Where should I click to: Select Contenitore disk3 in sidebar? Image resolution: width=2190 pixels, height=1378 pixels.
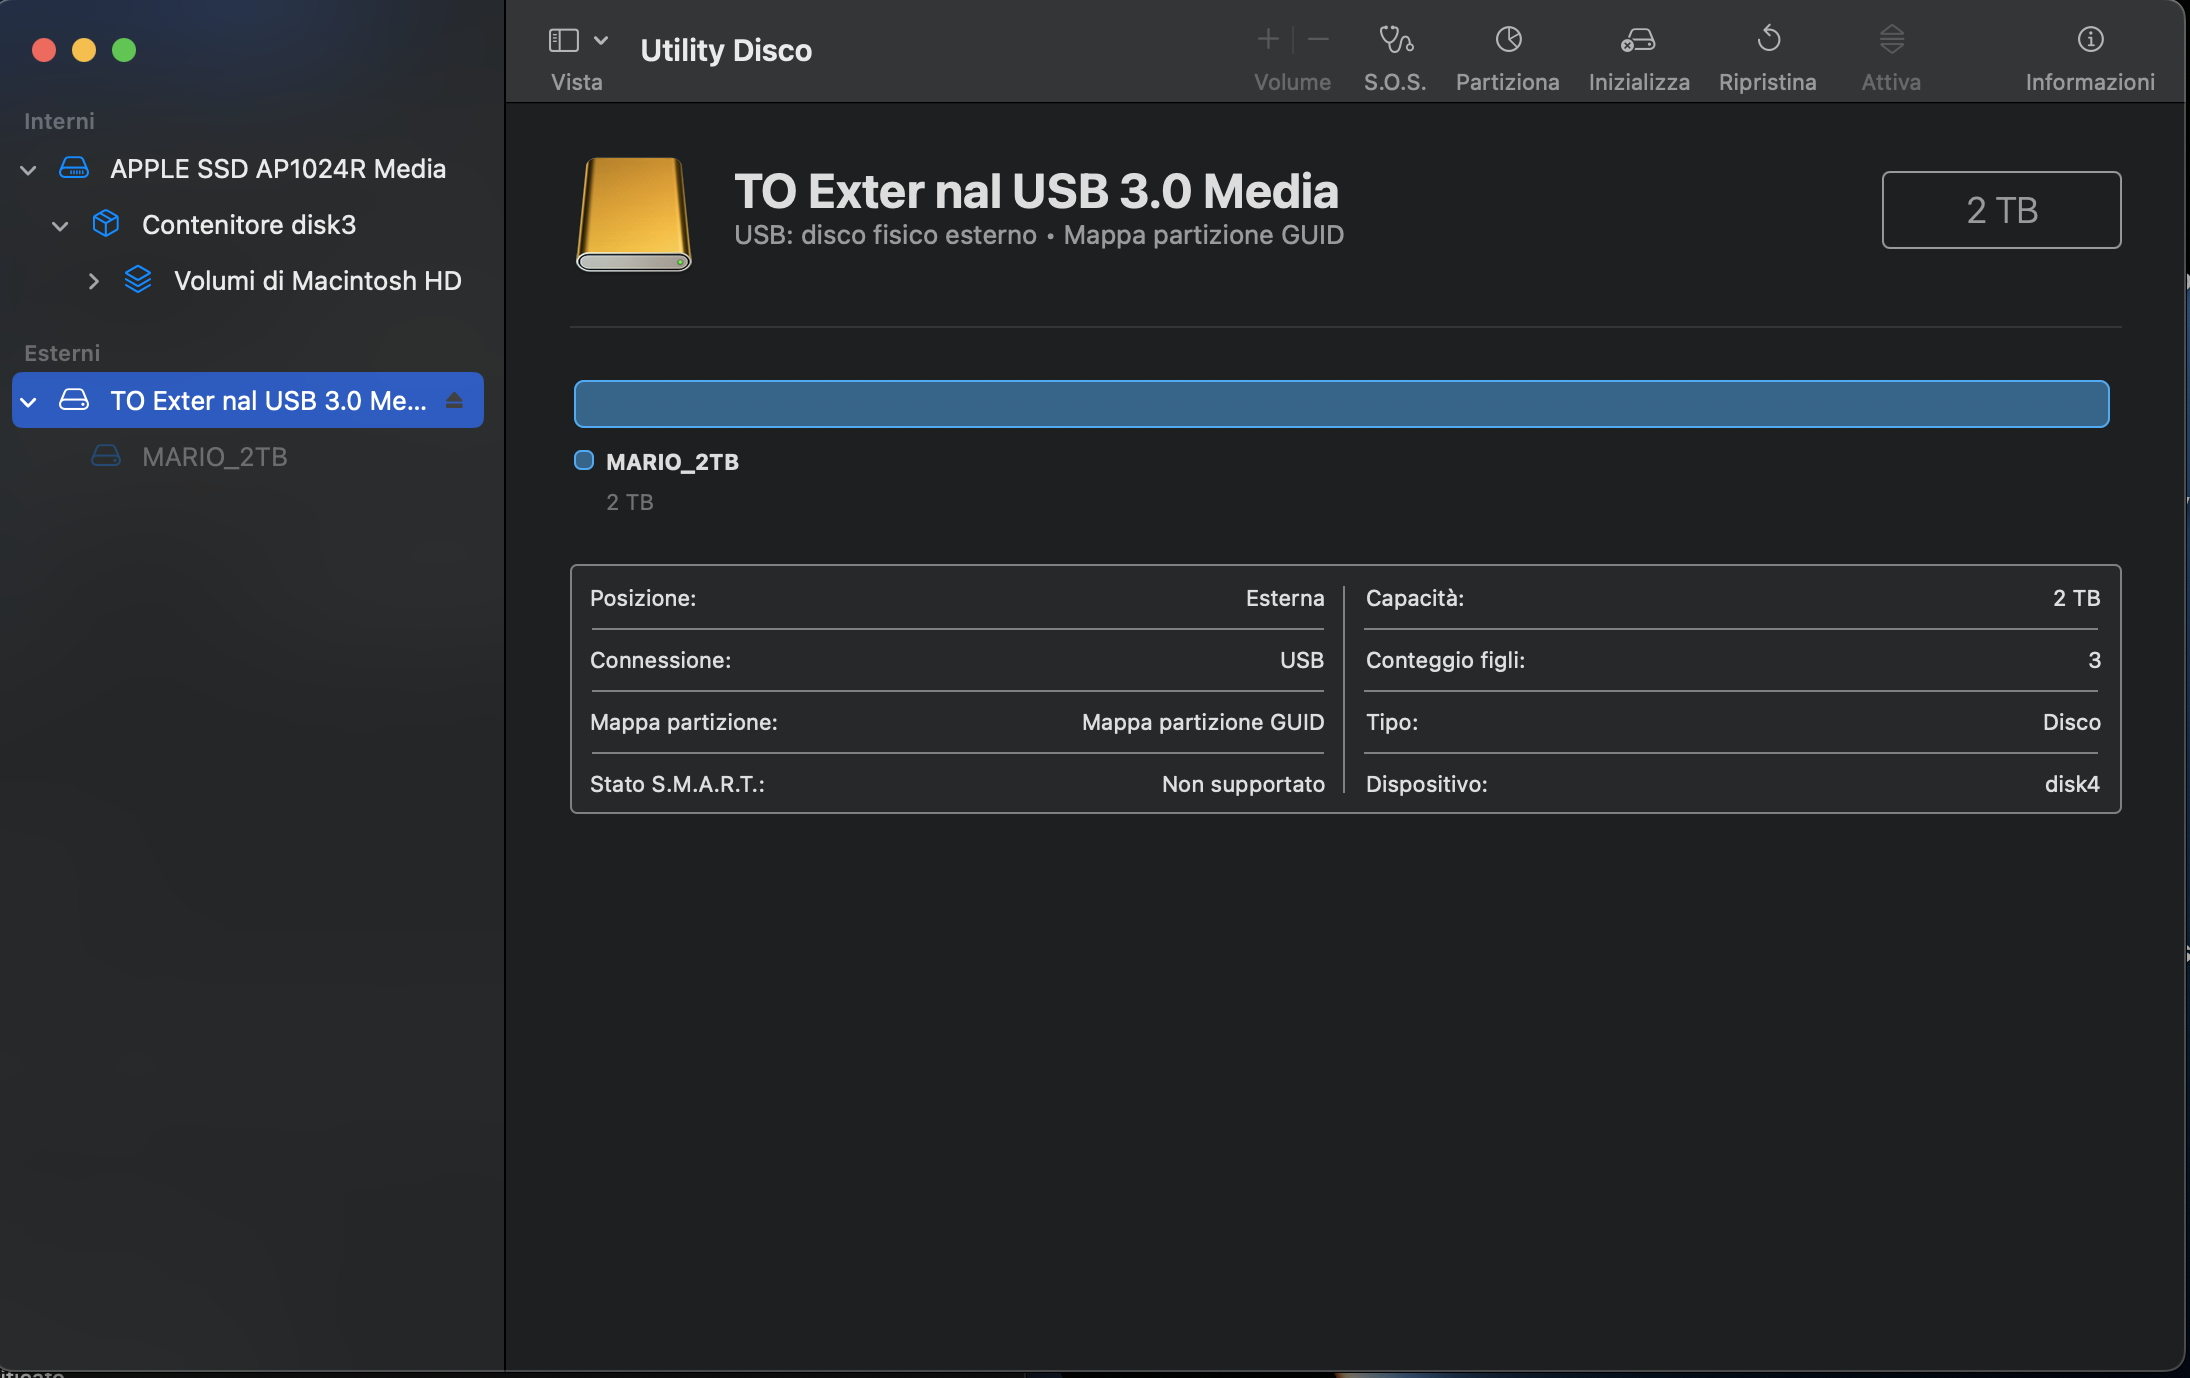(x=248, y=225)
